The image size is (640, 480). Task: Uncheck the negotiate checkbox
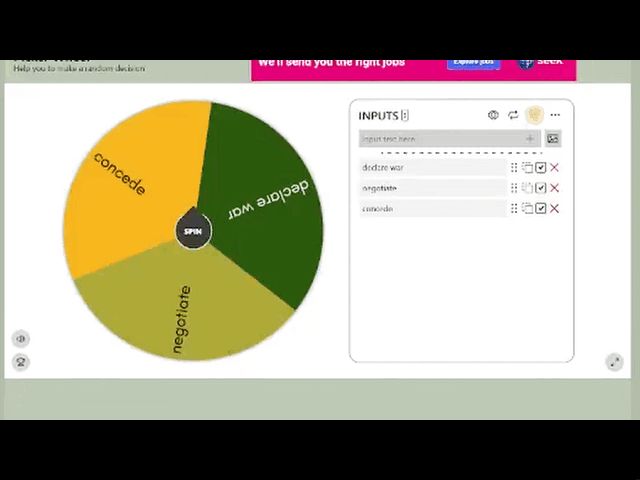(541, 188)
